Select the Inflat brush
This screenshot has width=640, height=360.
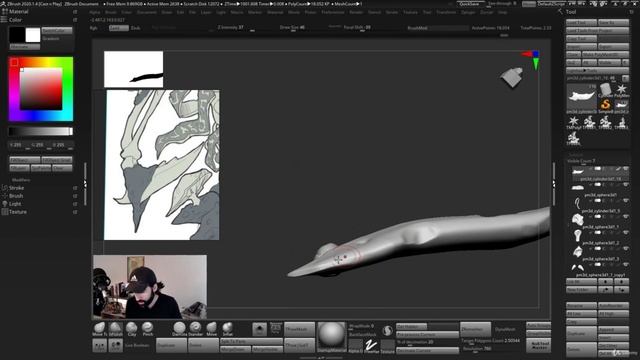[227, 329]
